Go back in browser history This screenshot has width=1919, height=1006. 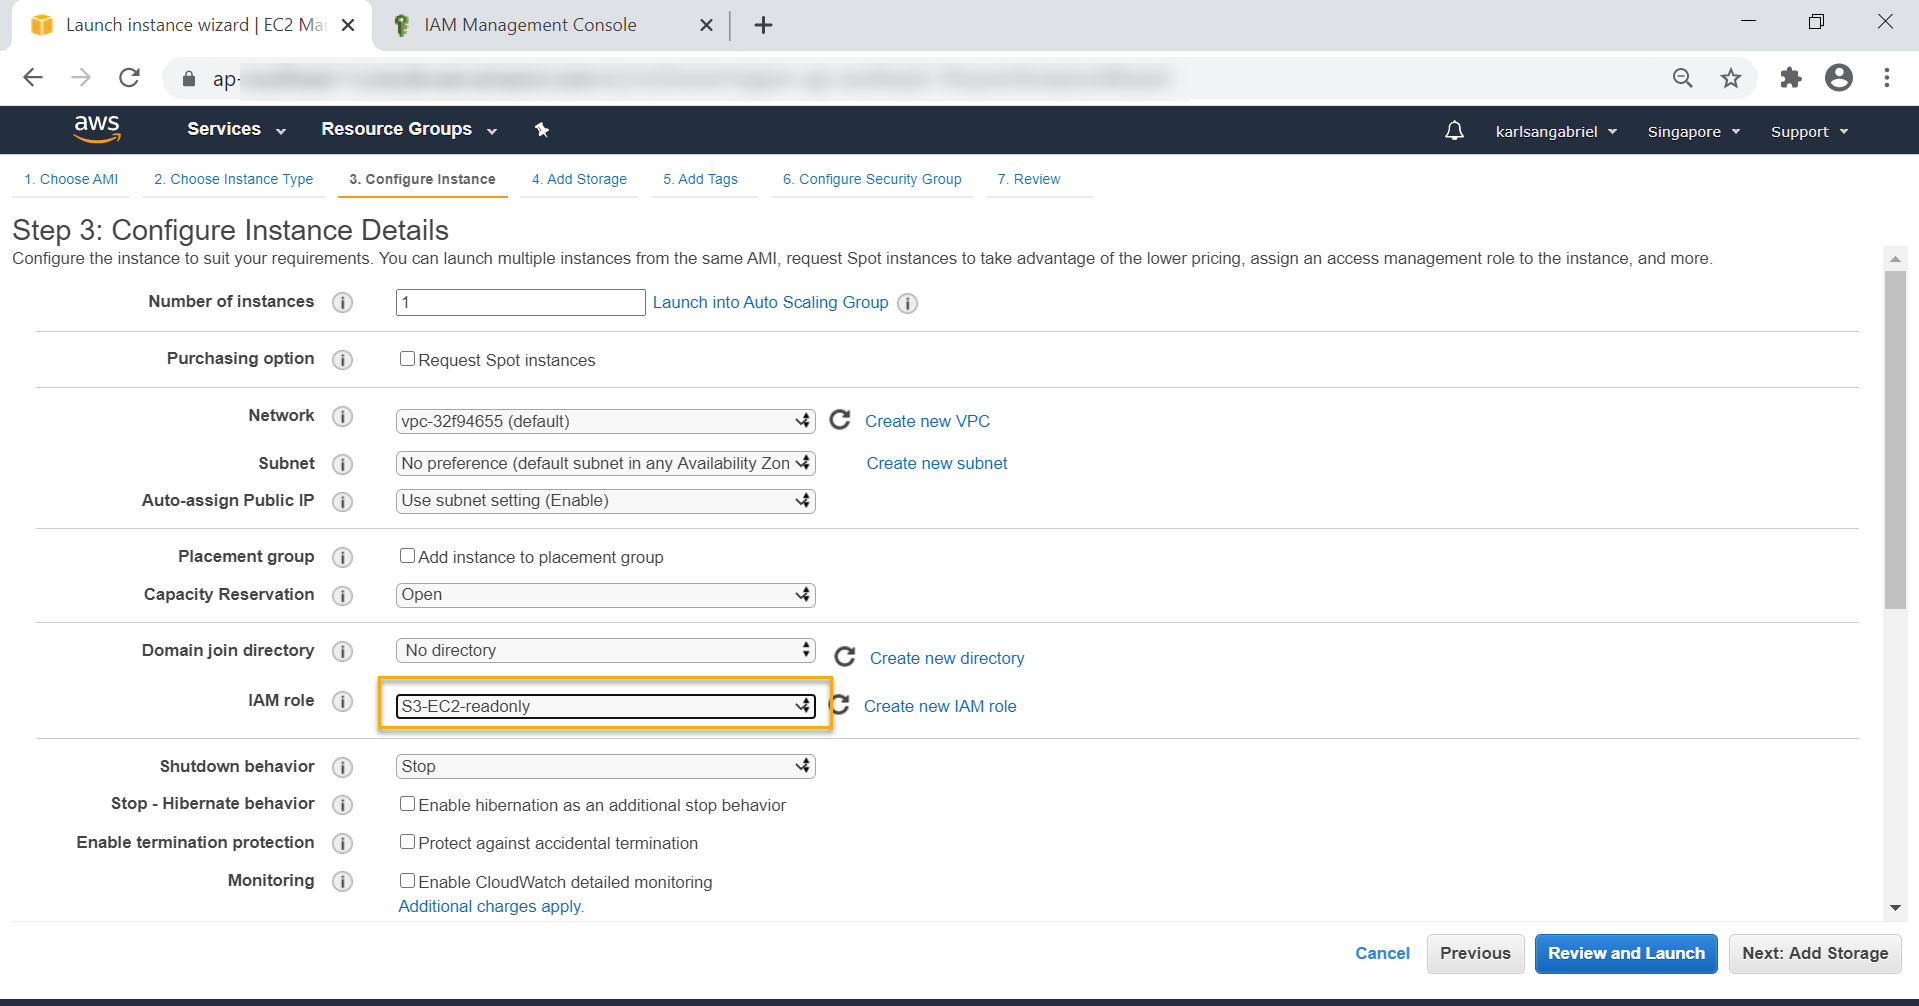33,78
